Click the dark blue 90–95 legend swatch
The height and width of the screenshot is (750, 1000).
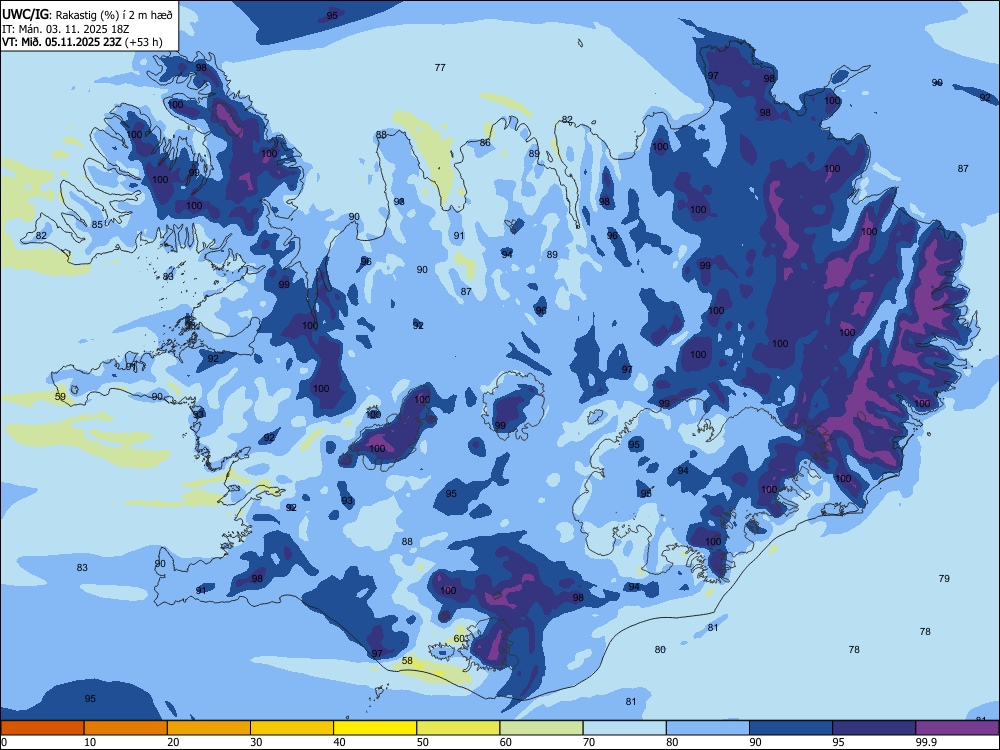791,728
